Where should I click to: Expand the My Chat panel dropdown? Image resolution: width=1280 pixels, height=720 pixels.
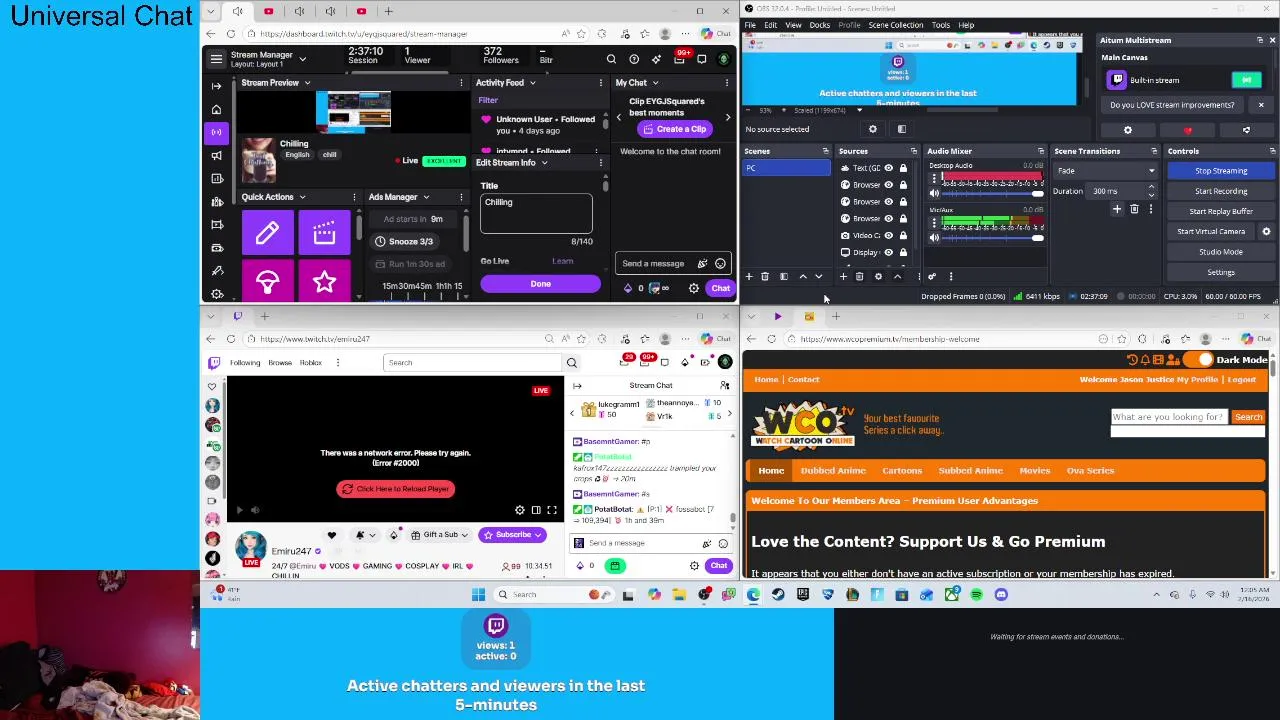tap(655, 83)
